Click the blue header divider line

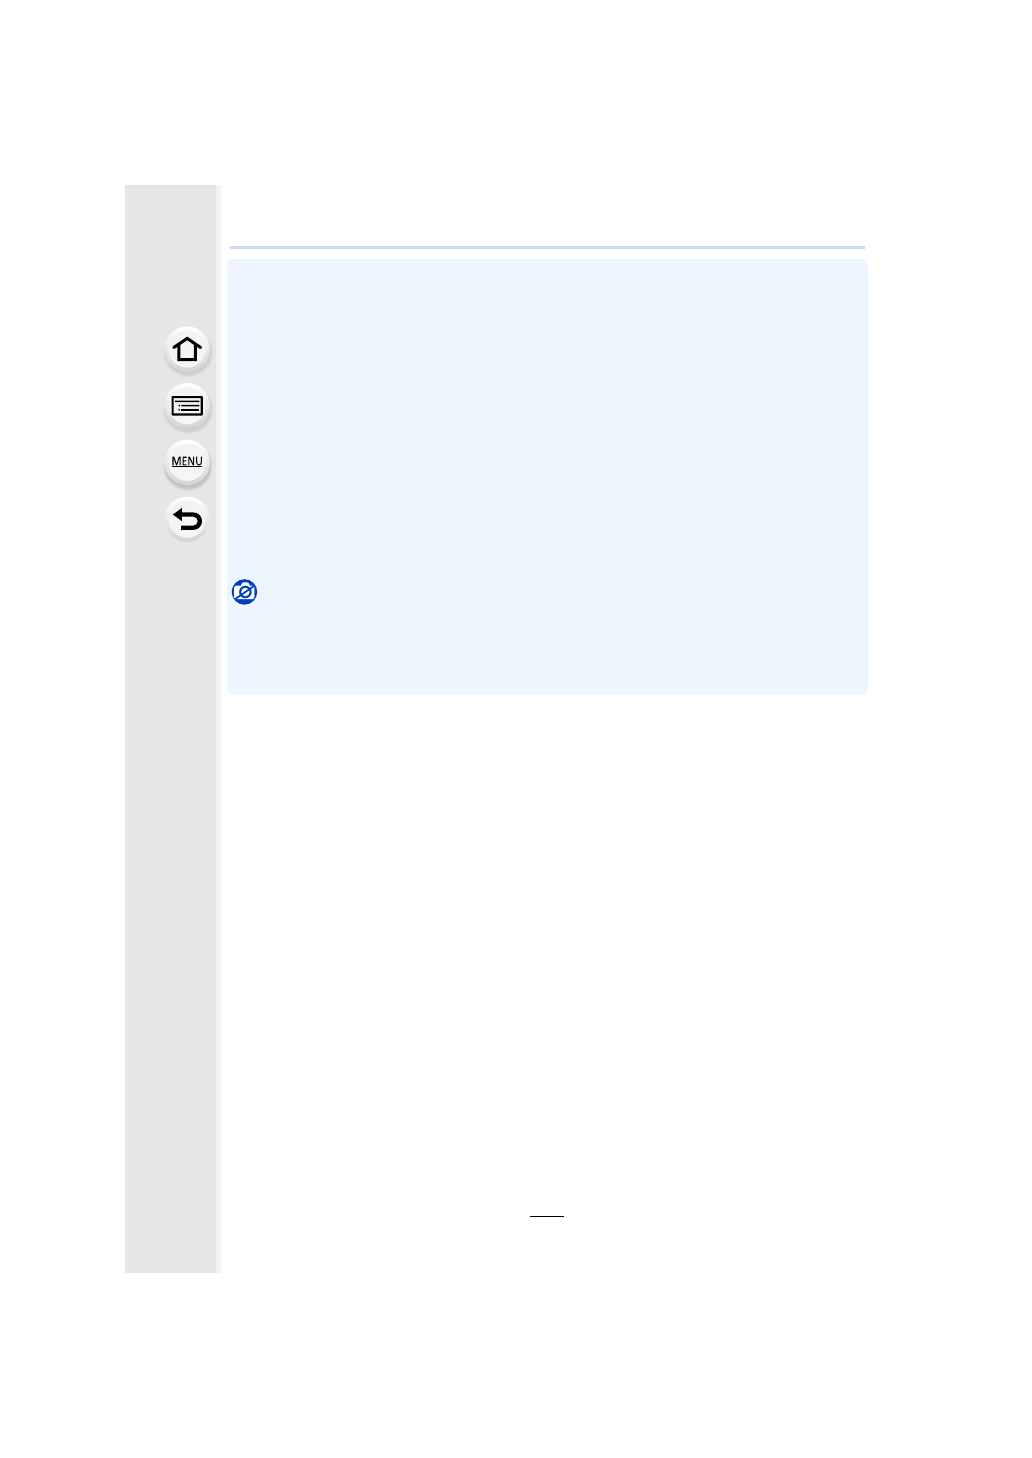pyautogui.click(x=547, y=247)
